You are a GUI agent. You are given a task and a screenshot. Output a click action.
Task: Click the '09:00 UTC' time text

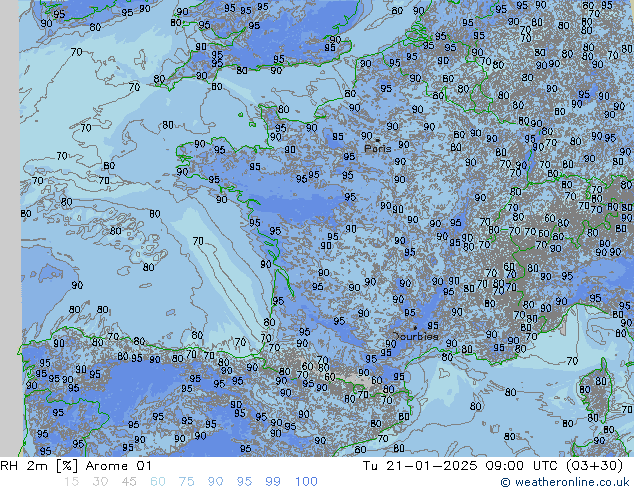click(523, 466)
